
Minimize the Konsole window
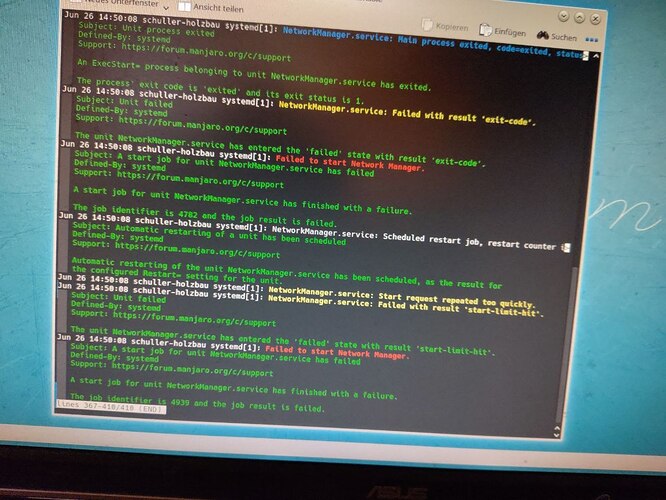(564, 16)
